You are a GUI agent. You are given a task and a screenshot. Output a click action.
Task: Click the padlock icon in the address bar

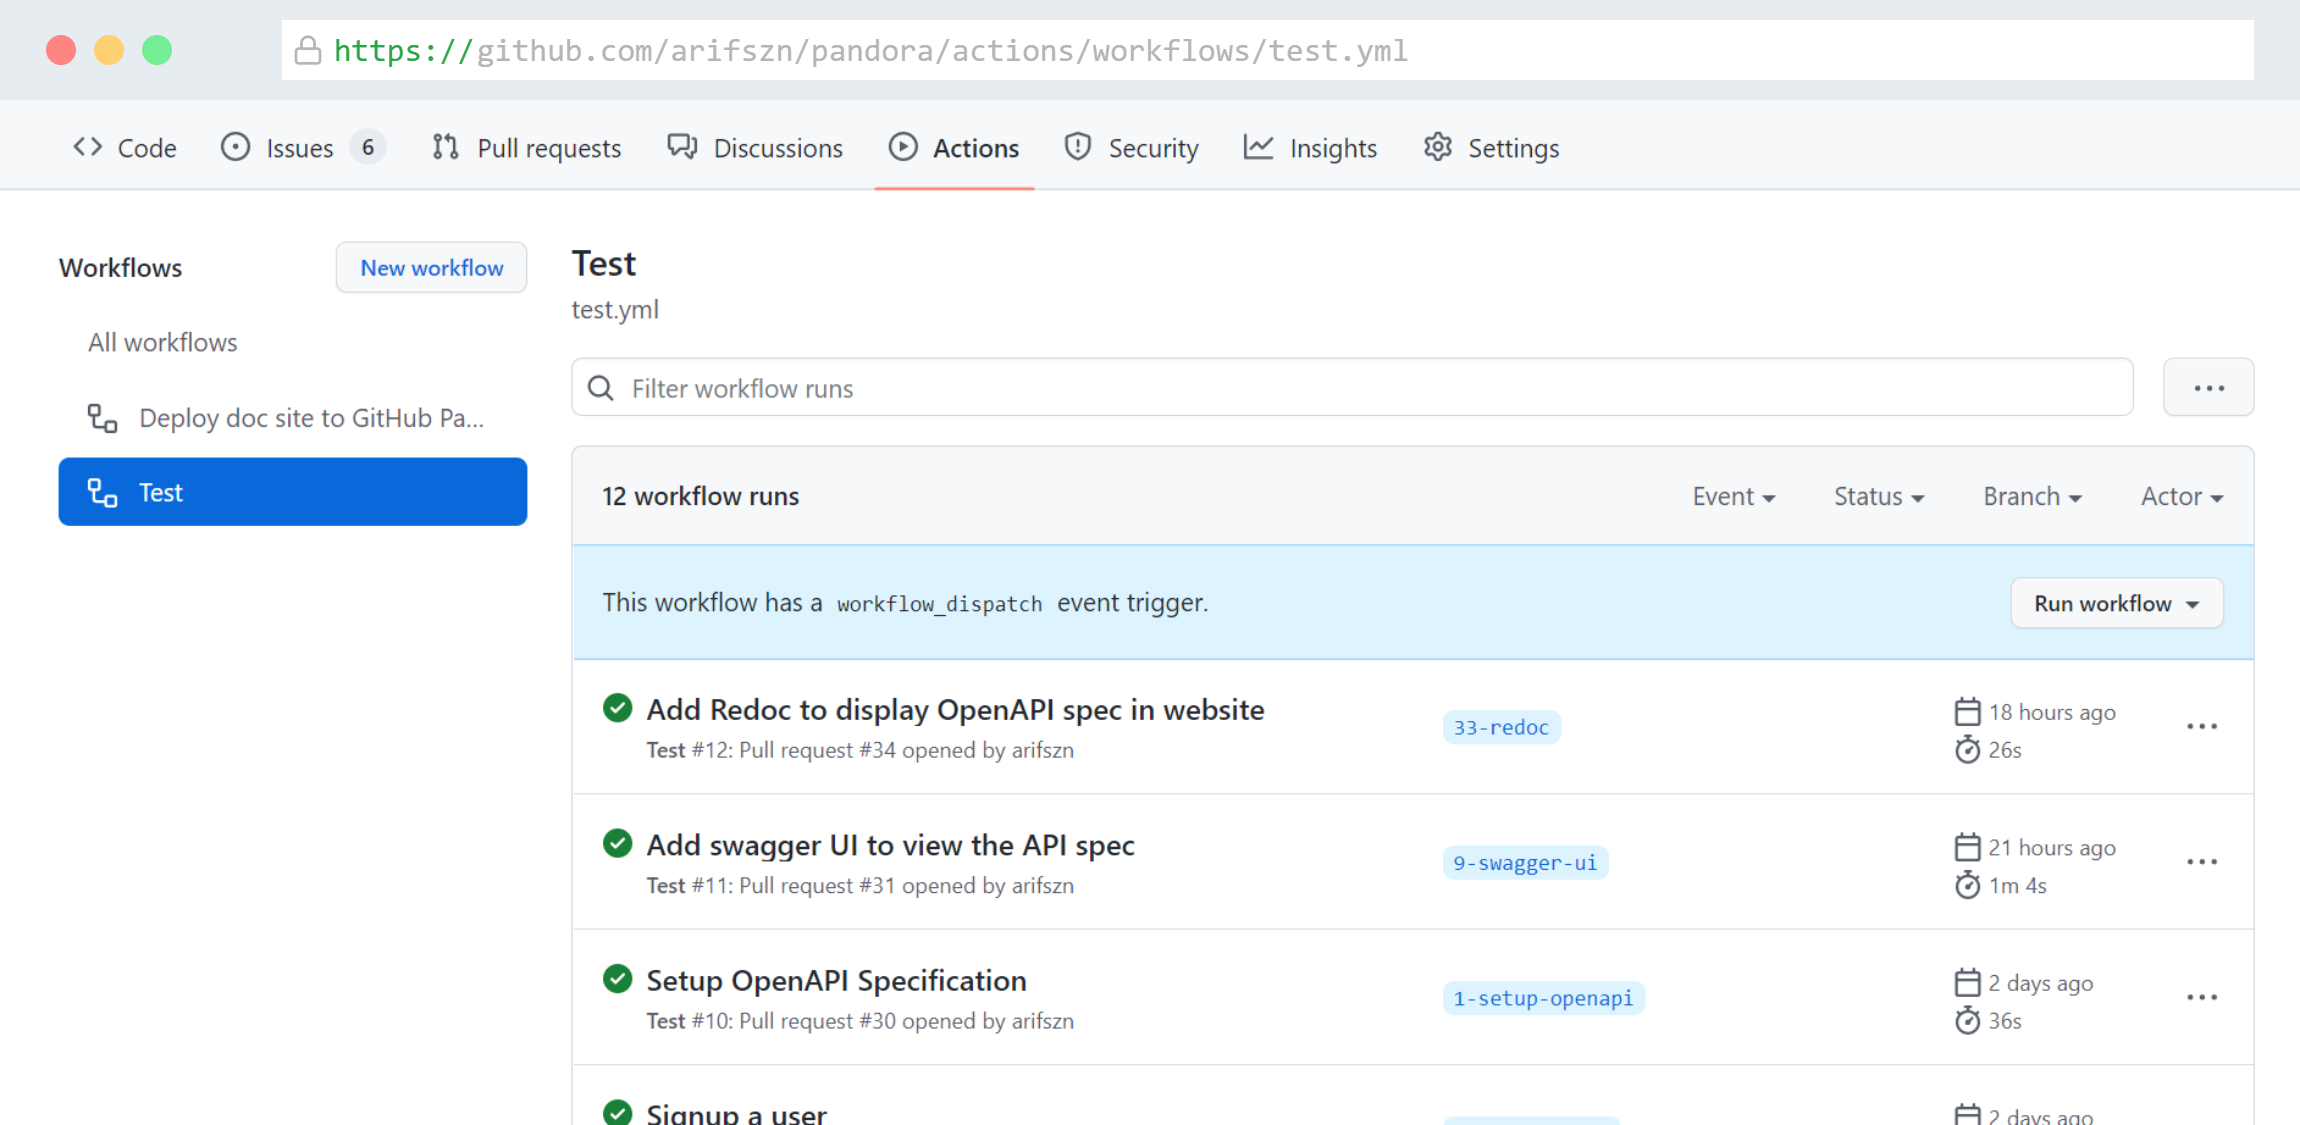coord(308,51)
